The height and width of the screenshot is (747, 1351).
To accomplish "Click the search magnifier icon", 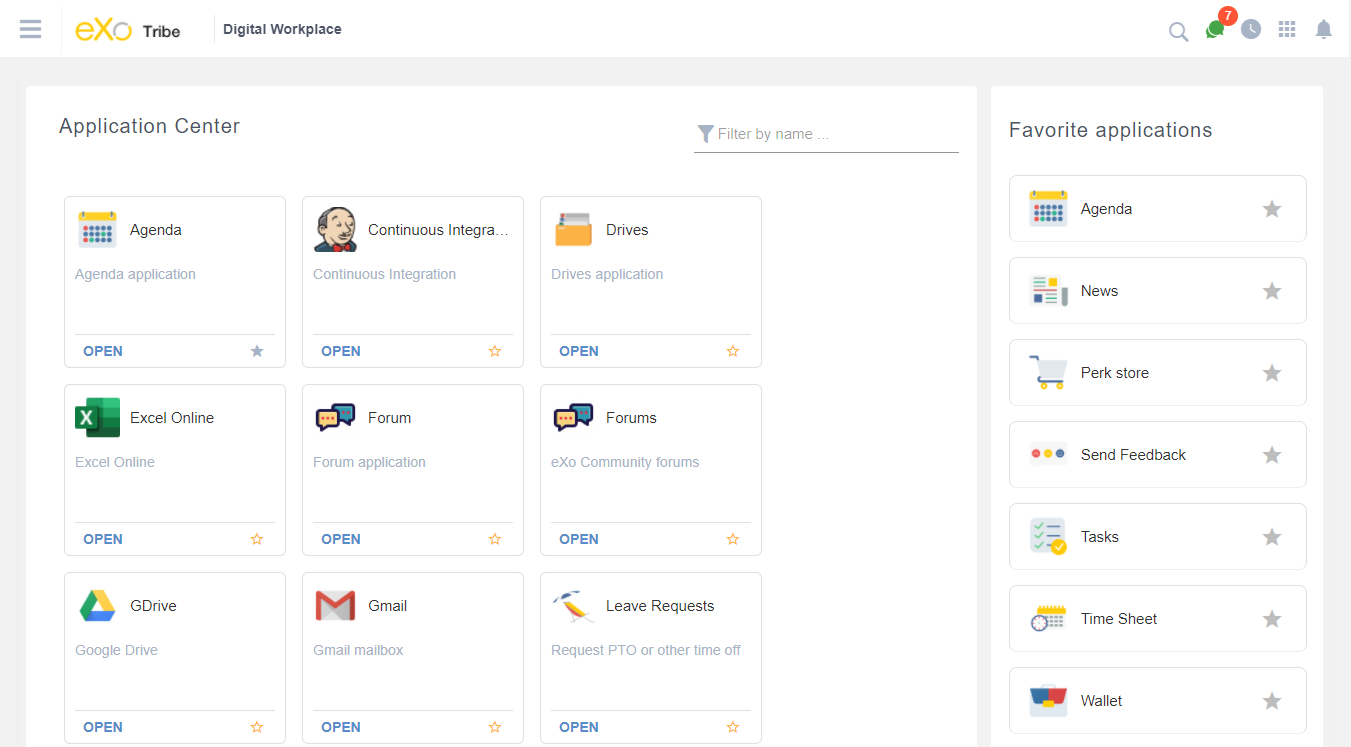I will pos(1178,31).
